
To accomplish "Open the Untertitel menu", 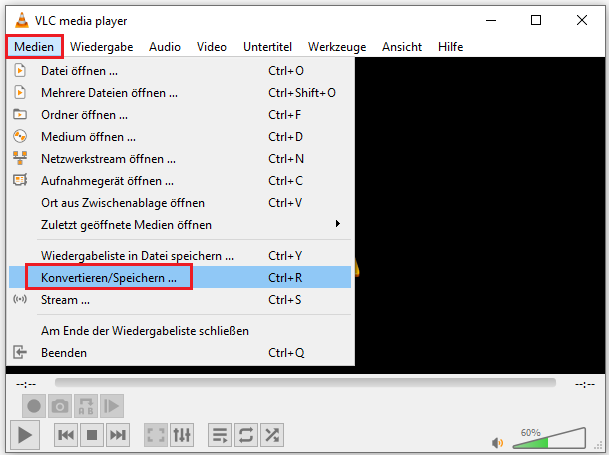I will [267, 47].
